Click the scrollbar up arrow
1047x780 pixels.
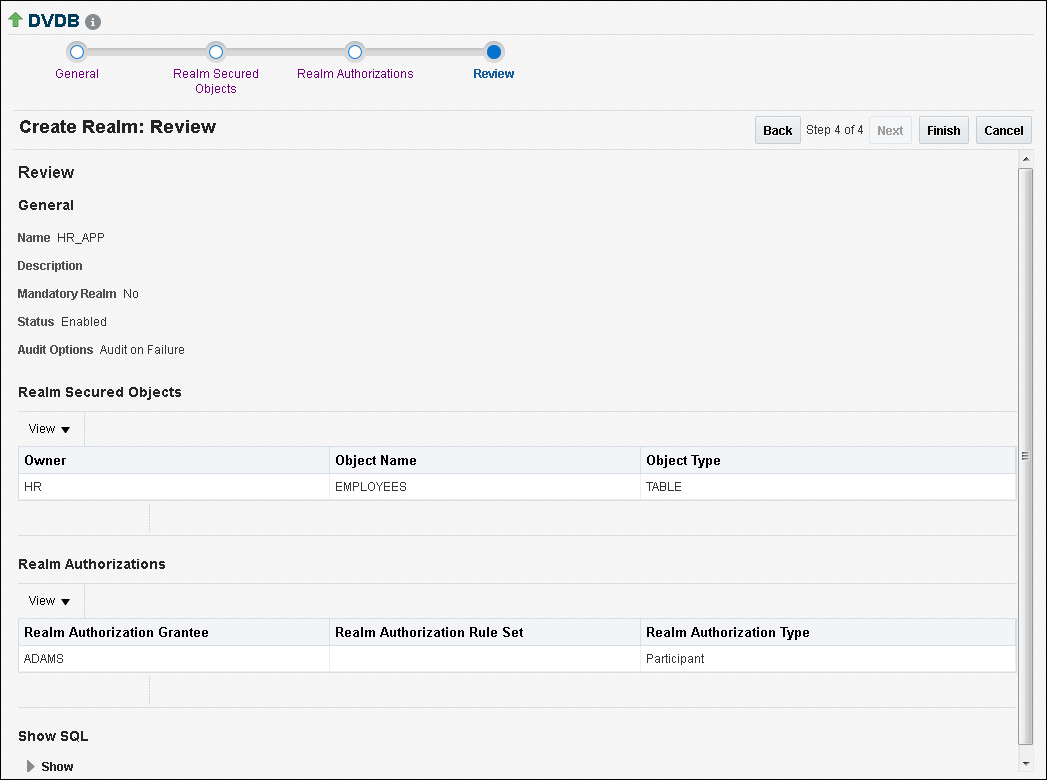click(x=1024, y=160)
